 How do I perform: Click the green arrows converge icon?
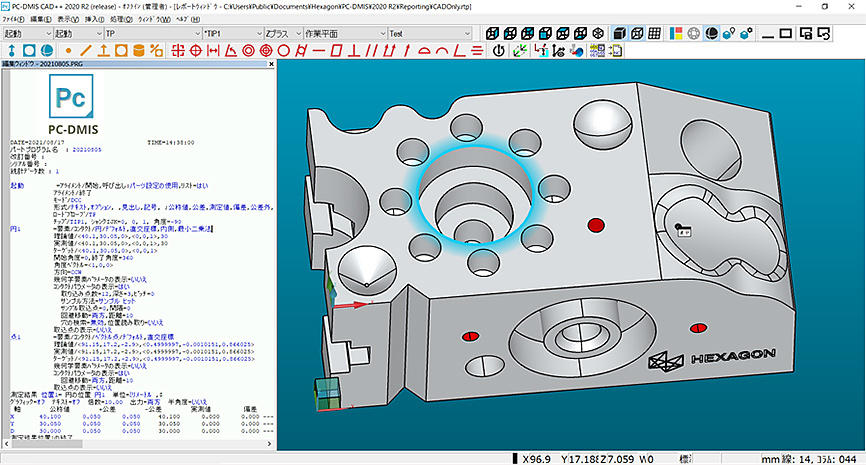(x=520, y=51)
